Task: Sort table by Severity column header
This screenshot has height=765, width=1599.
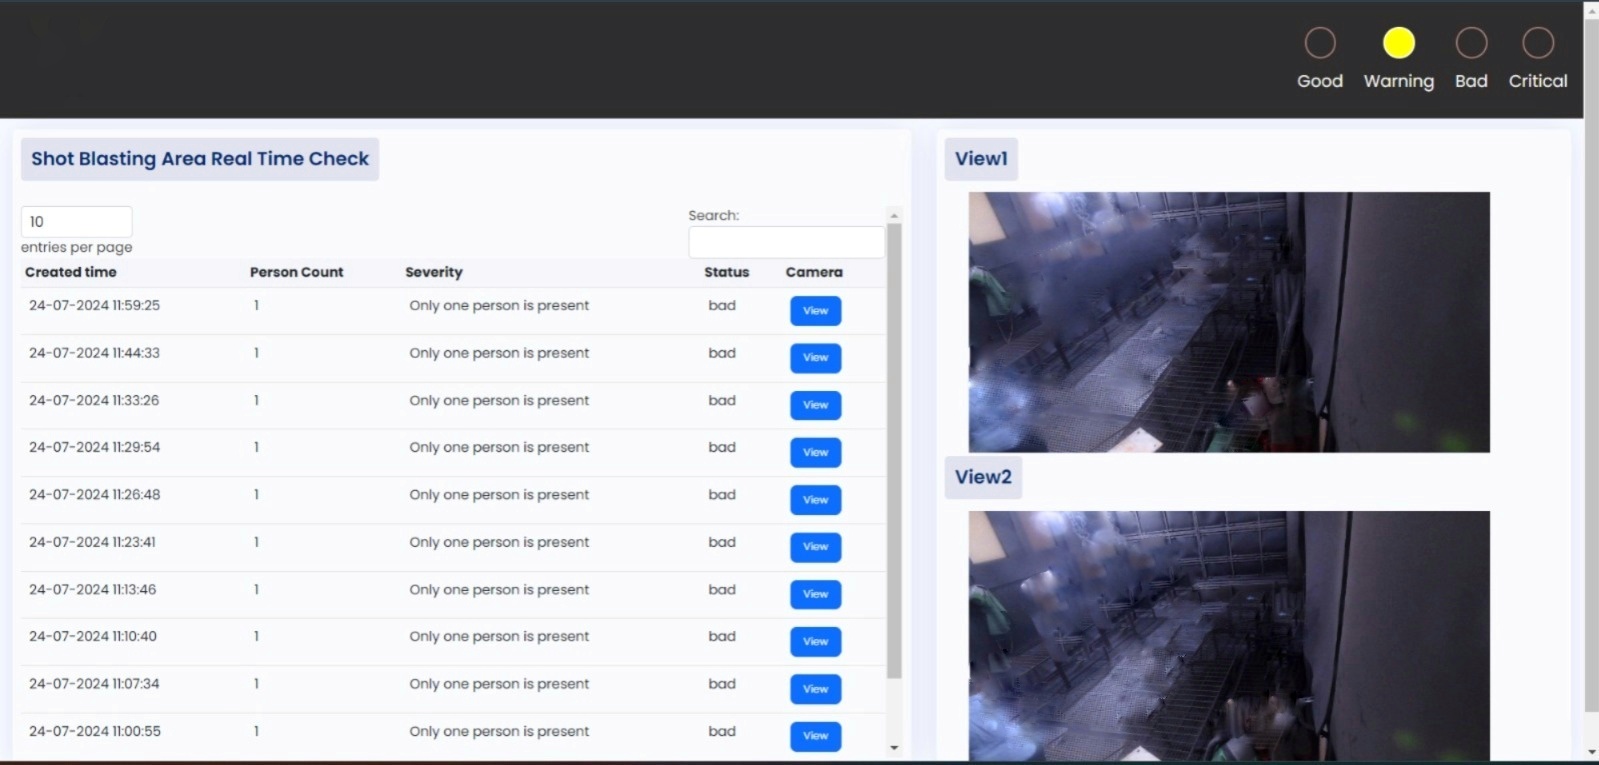Action: [x=434, y=272]
